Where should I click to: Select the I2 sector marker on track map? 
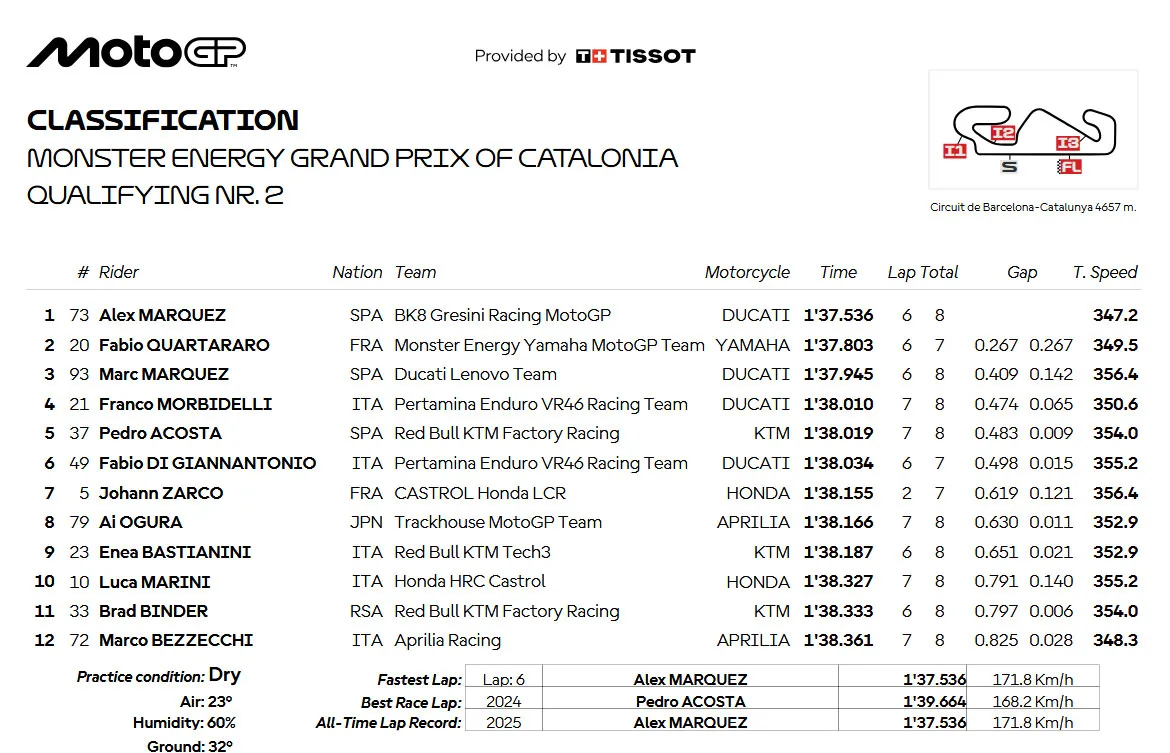pos(1003,133)
